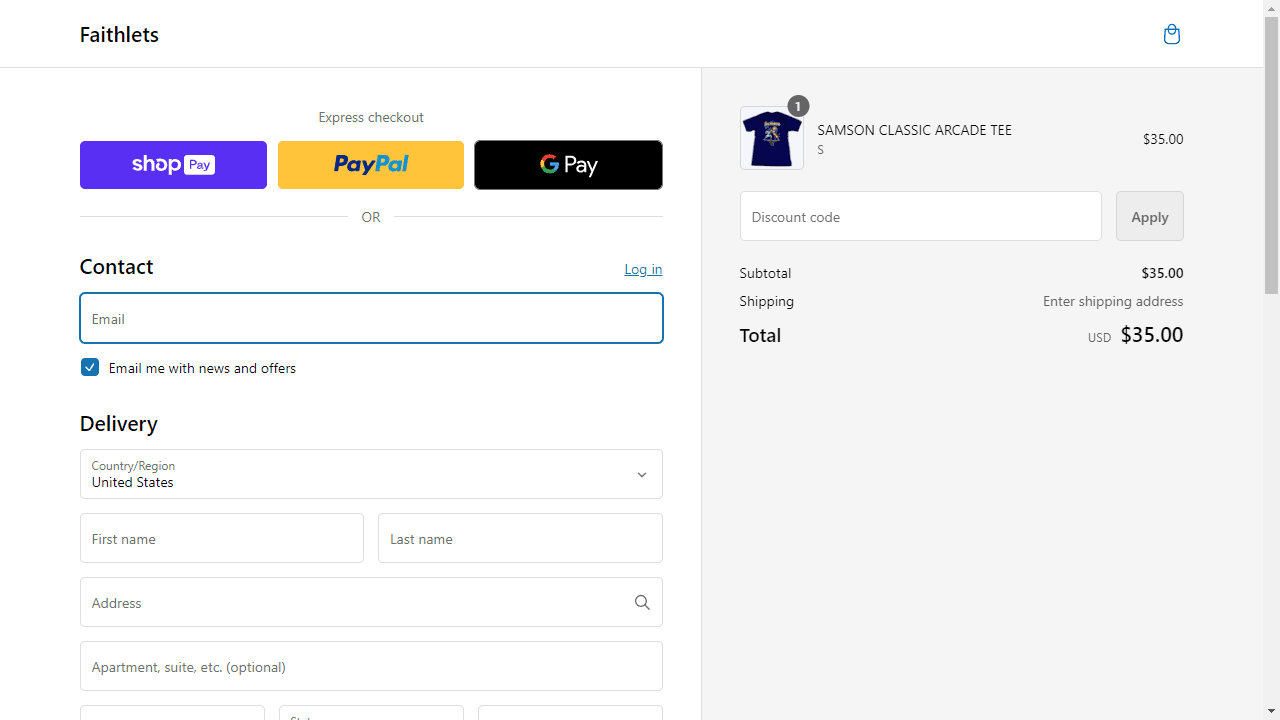Viewport: 1280px width, 720px height.
Task: Click the Express checkout heading
Action: coord(371,117)
